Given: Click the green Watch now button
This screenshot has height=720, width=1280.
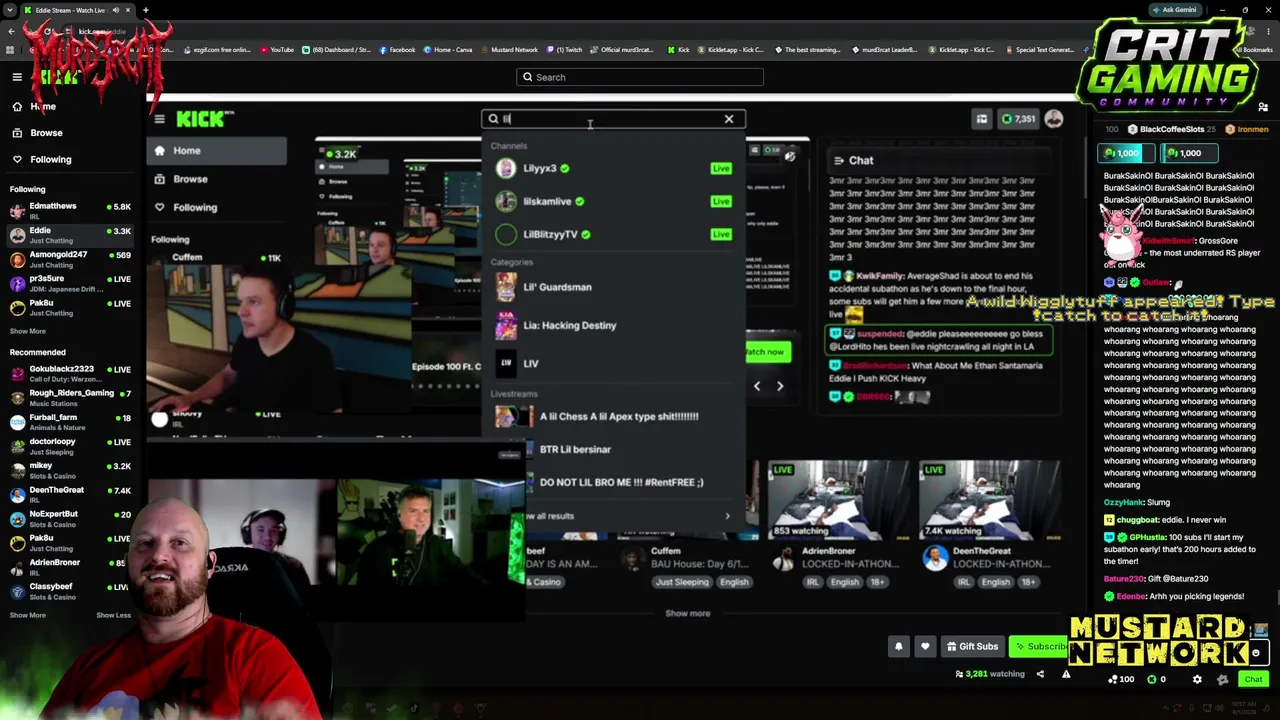Looking at the screenshot, I should (x=767, y=352).
